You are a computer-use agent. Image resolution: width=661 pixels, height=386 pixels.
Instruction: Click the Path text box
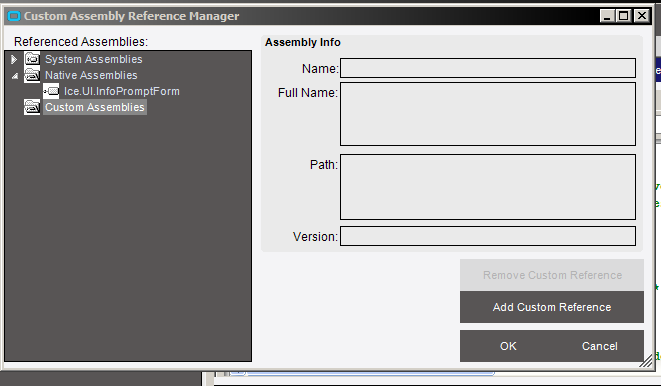488,187
